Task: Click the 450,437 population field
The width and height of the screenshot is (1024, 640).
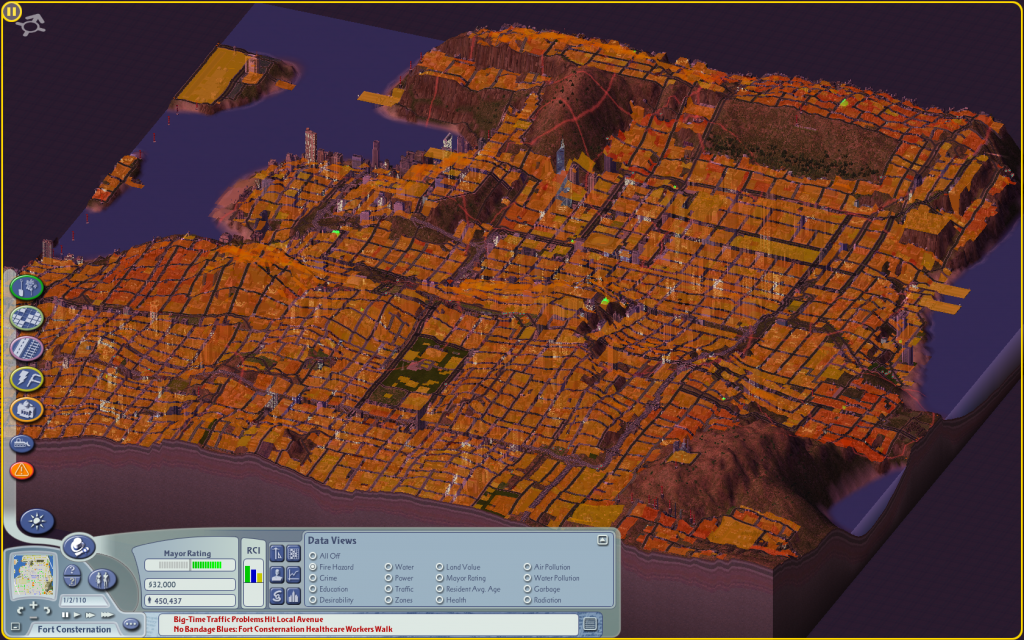Action: (189, 601)
